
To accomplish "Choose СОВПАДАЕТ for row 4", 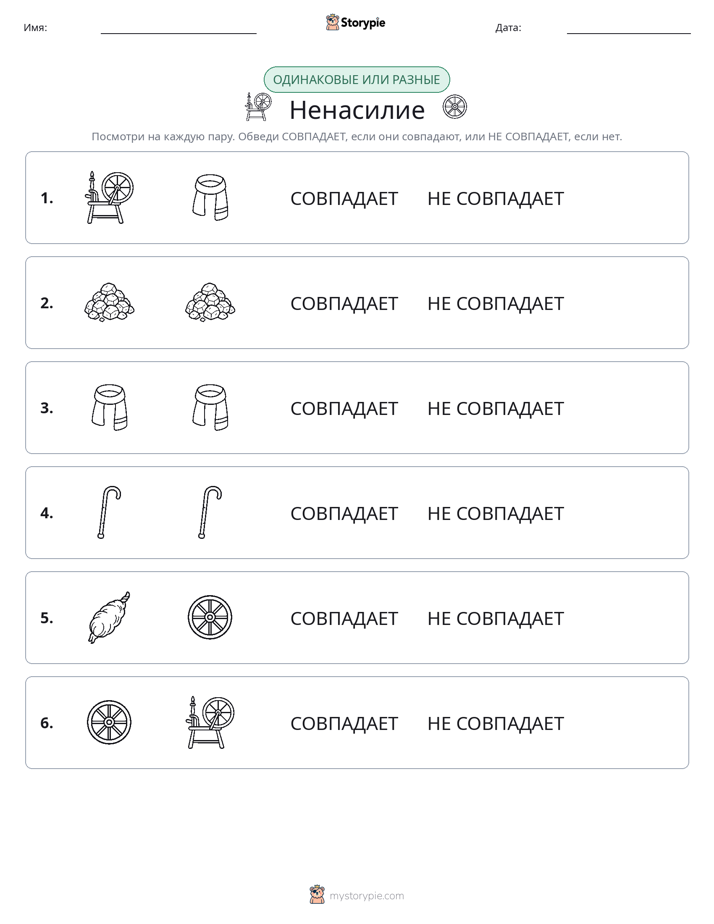I will click(x=344, y=513).
